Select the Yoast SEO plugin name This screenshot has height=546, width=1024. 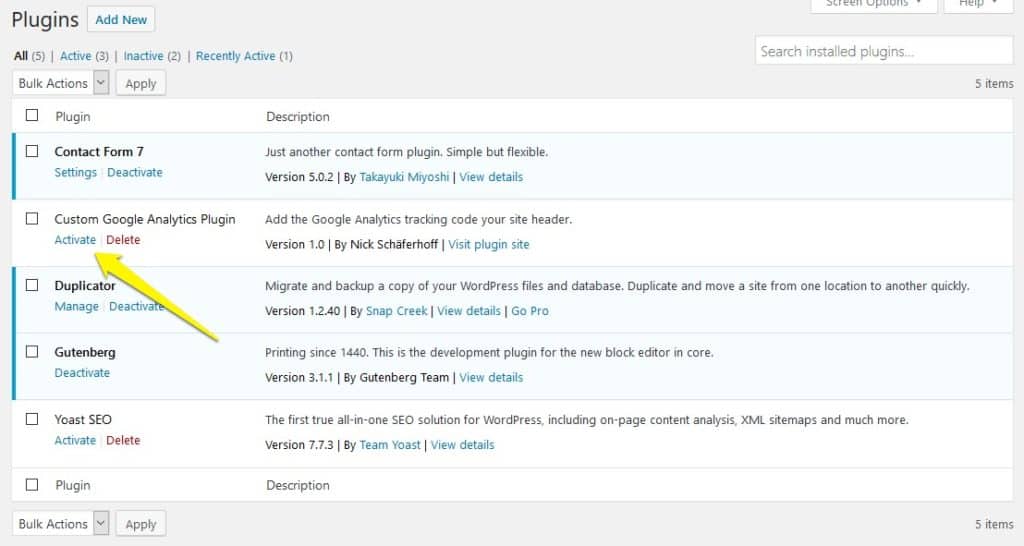pos(83,419)
